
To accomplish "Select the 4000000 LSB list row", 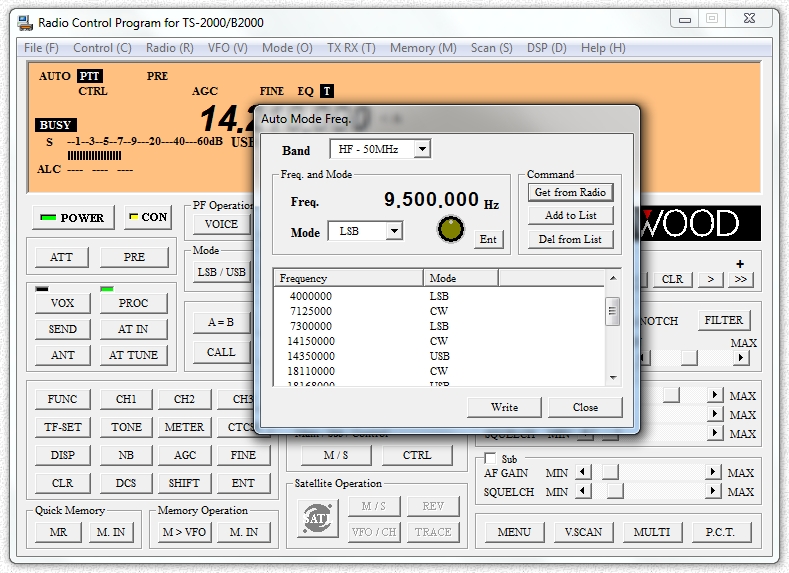I will 439,296.
